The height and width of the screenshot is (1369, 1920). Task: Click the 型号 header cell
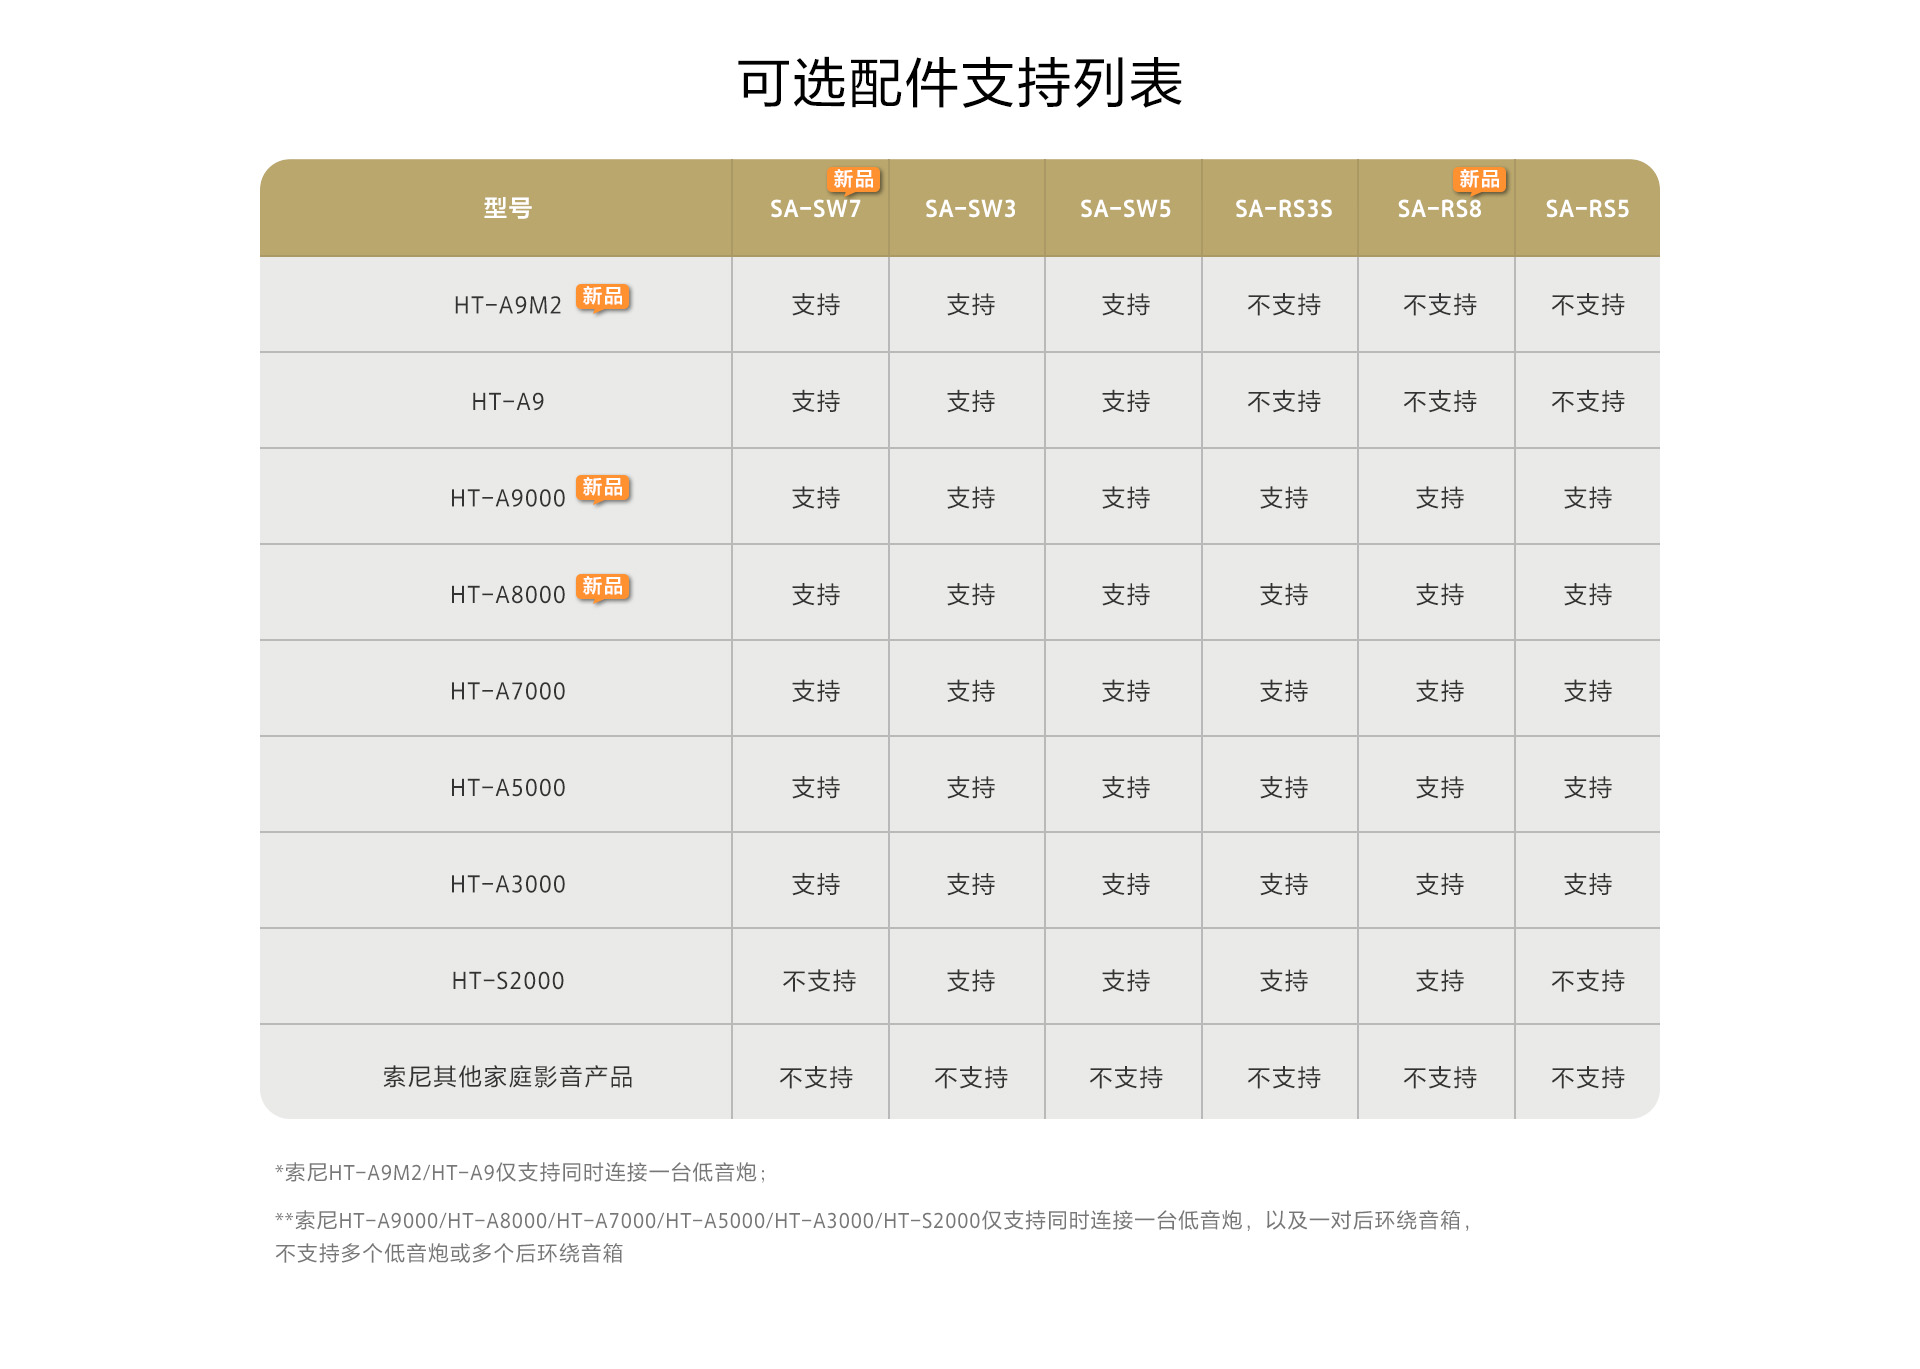(508, 209)
